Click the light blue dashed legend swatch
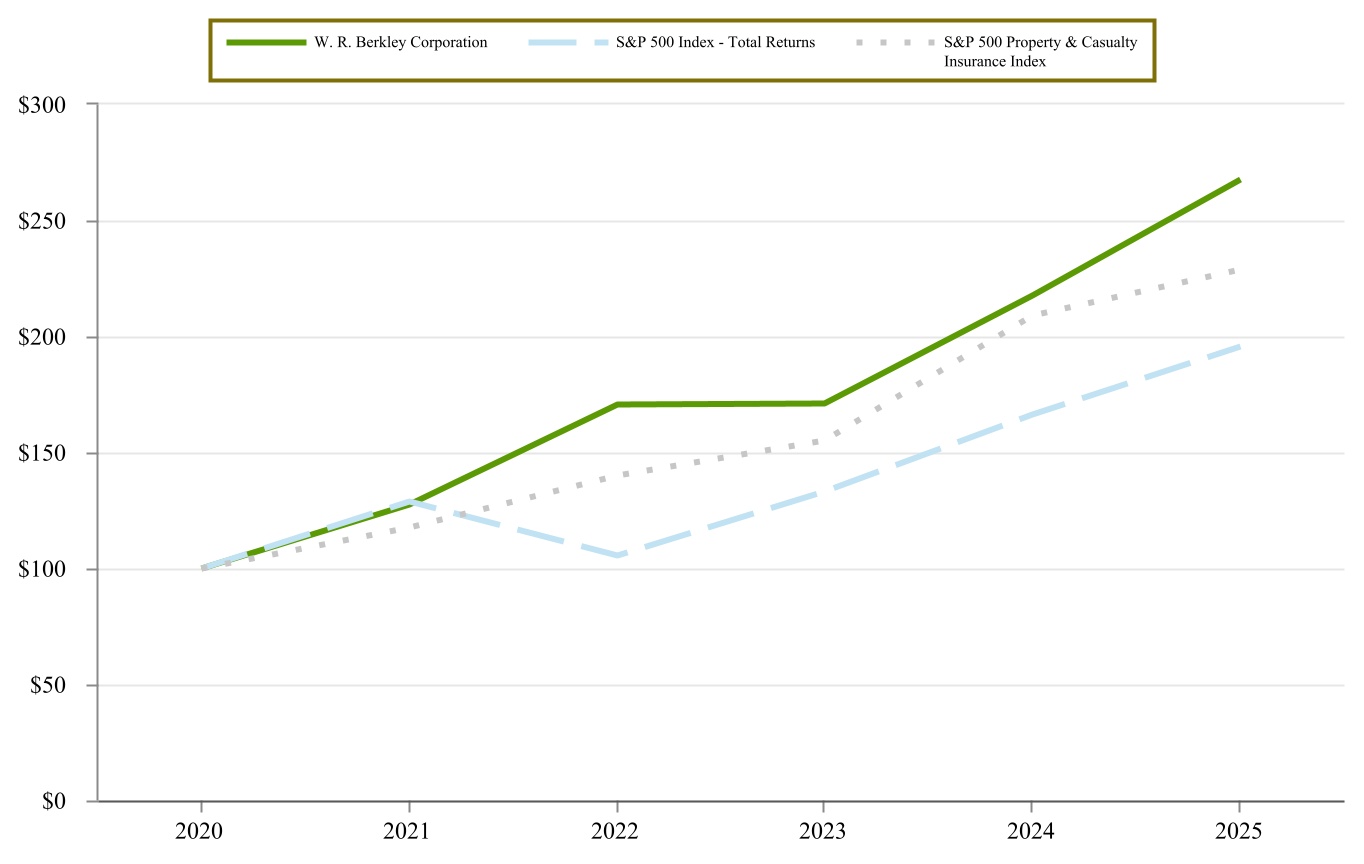The image size is (1364, 864). tap(562, 42)
